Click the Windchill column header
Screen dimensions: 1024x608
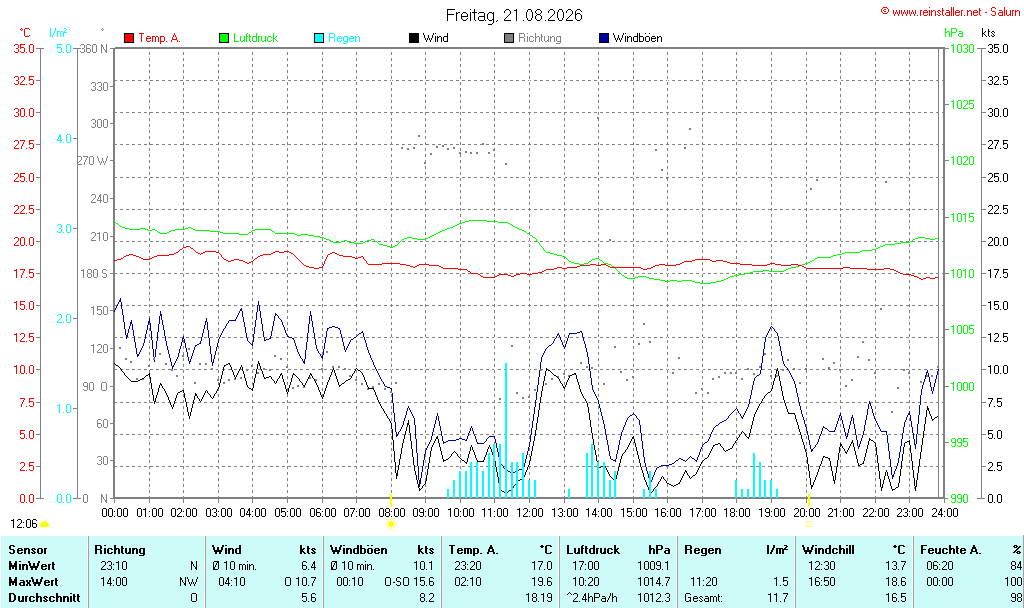pos(828,550)
